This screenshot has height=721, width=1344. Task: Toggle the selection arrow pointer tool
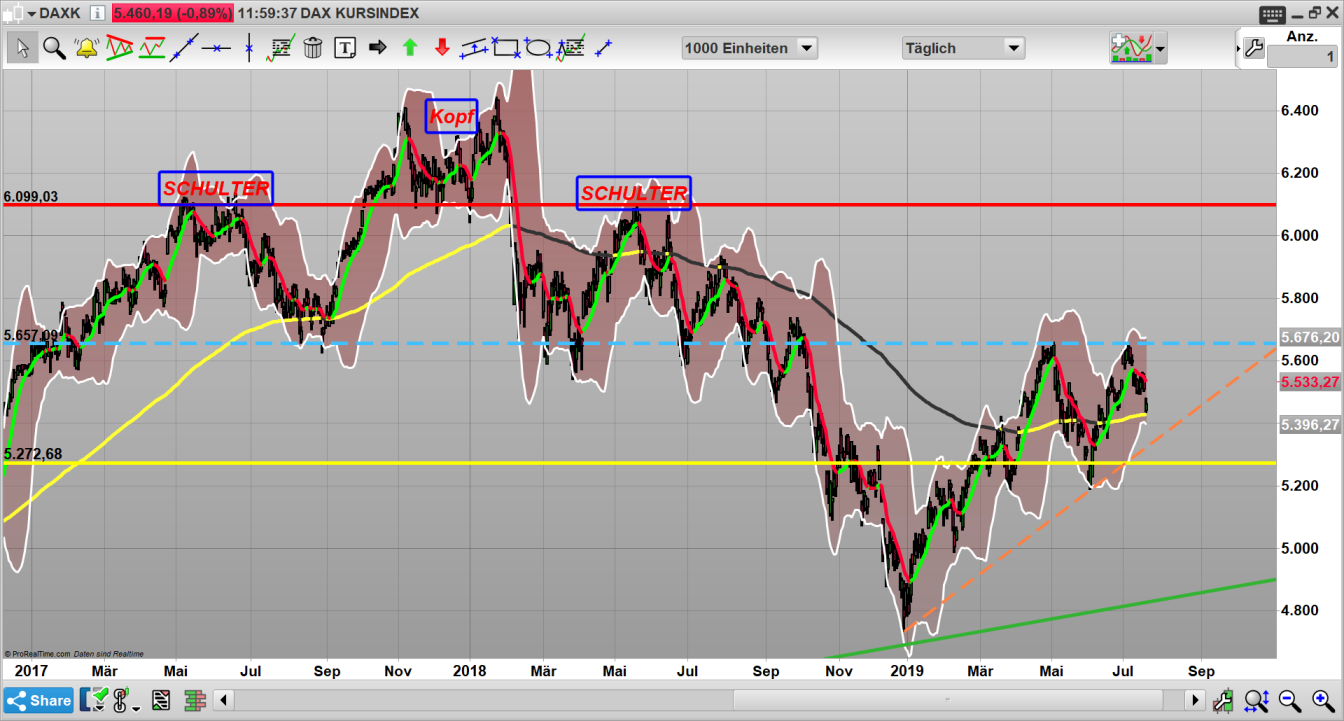22,47
